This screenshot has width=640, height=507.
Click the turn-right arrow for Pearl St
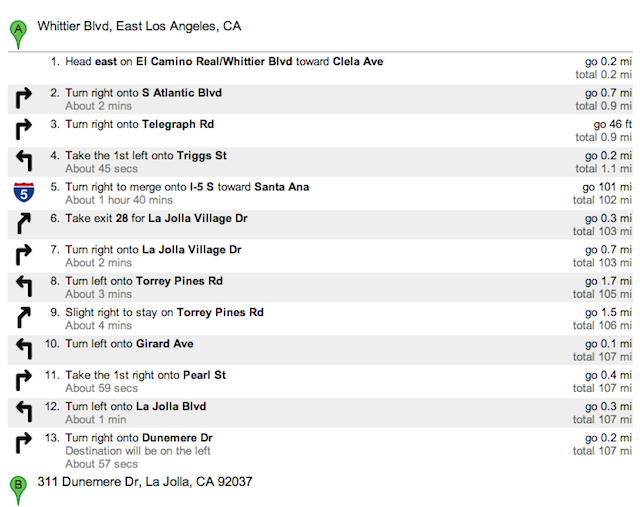22,381
